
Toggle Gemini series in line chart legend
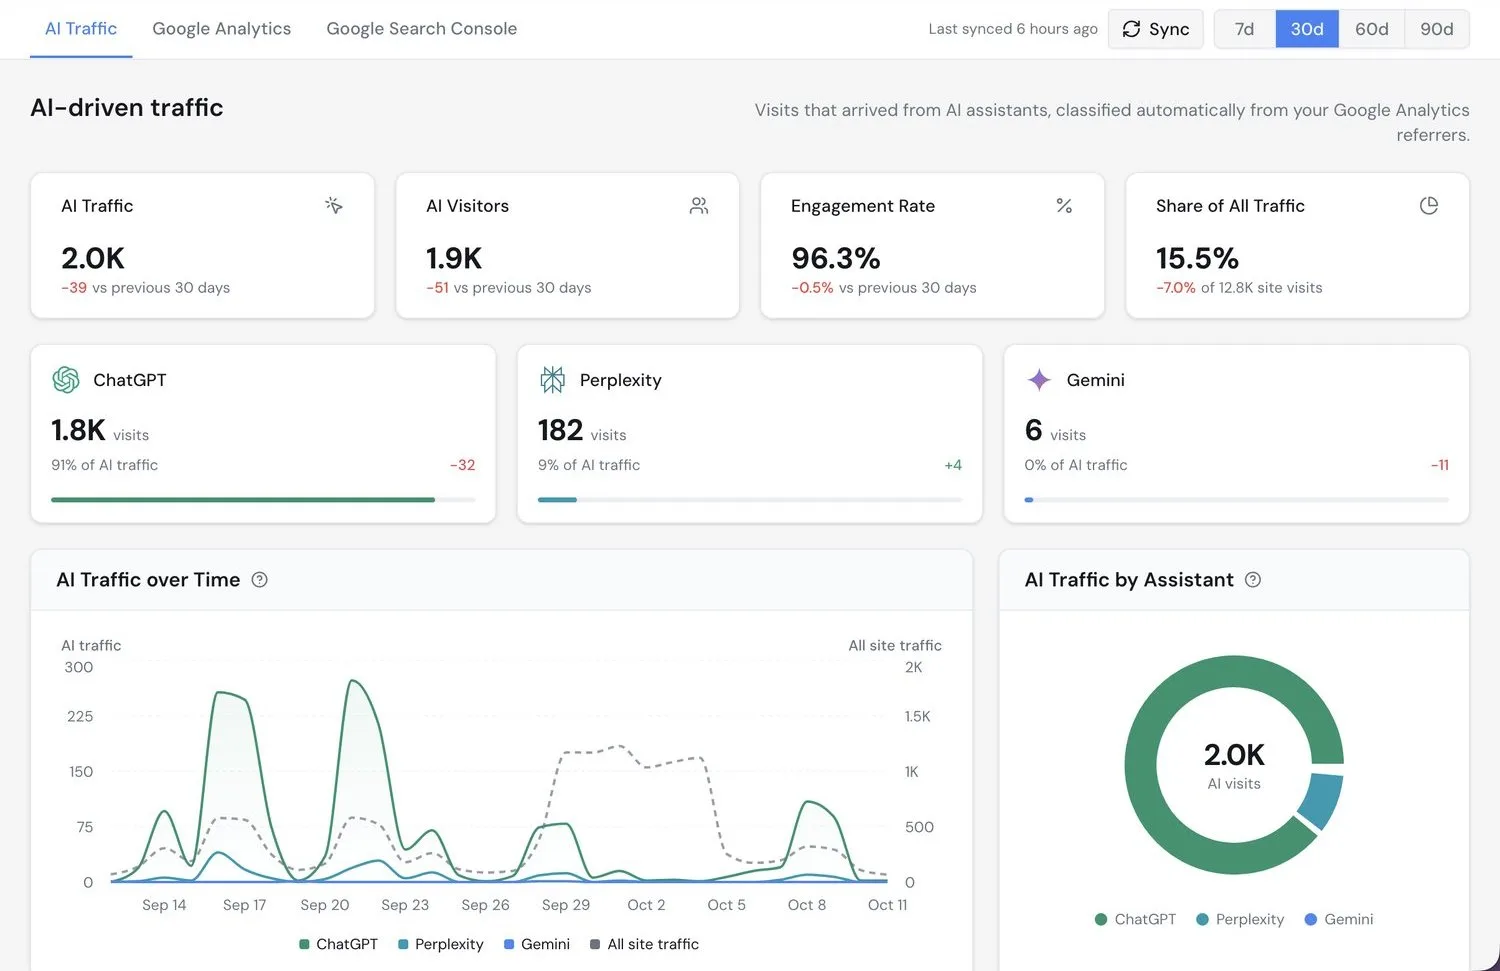[x=537, y=944]
